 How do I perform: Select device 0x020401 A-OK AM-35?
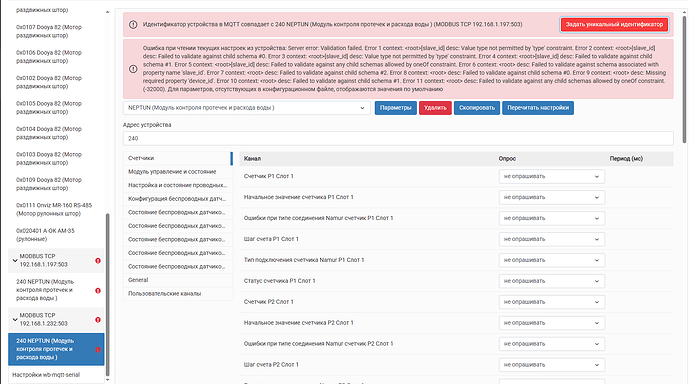point(56,235)
